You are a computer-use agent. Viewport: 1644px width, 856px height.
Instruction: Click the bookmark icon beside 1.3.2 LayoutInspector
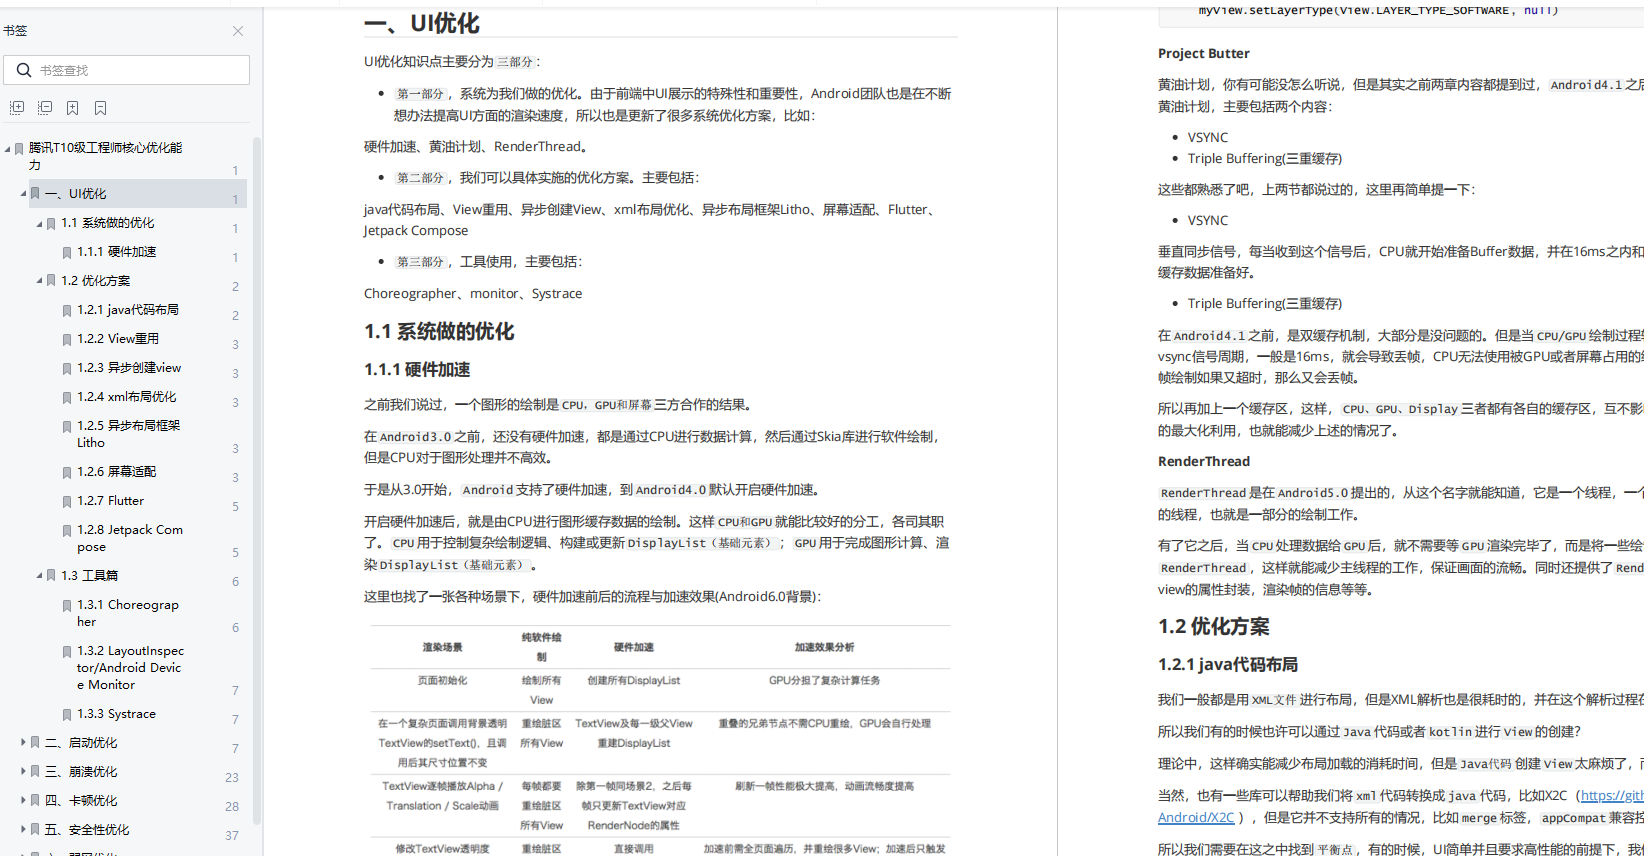coord(67,652)
